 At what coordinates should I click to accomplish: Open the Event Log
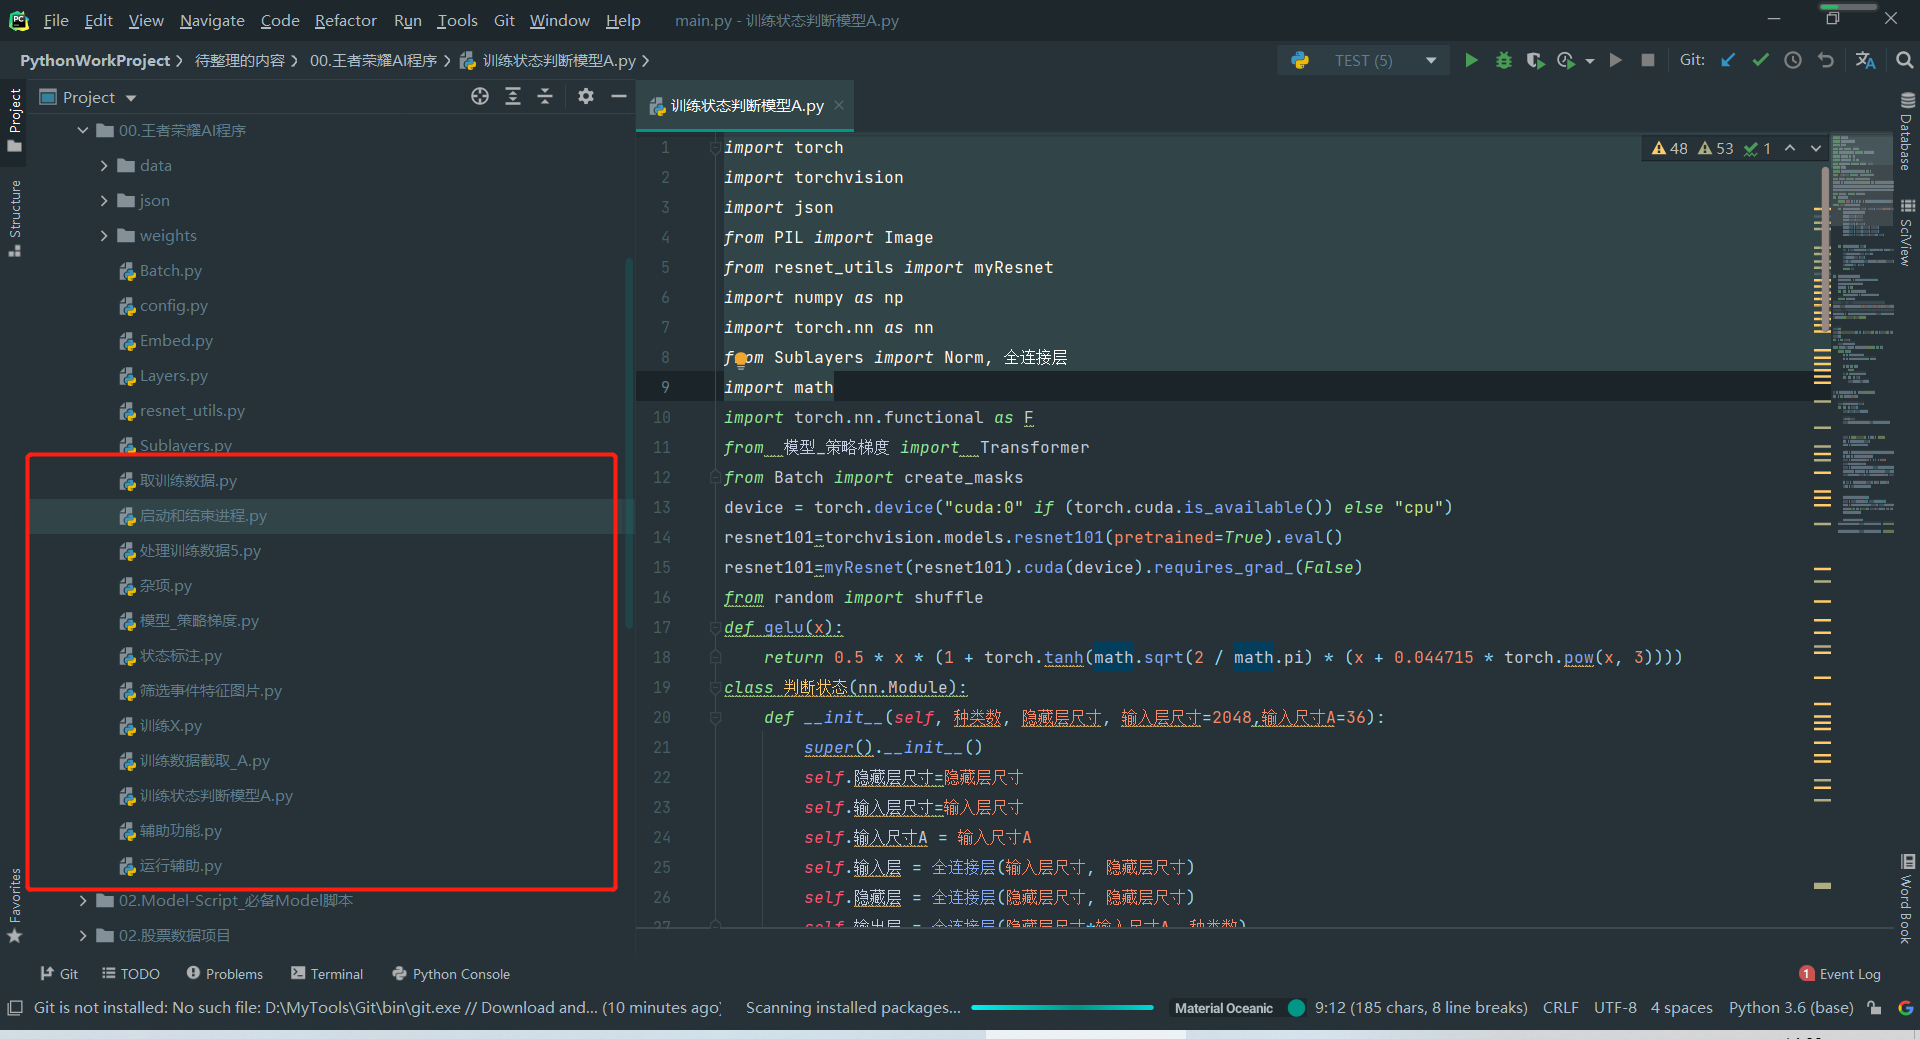coord(1840,974)
